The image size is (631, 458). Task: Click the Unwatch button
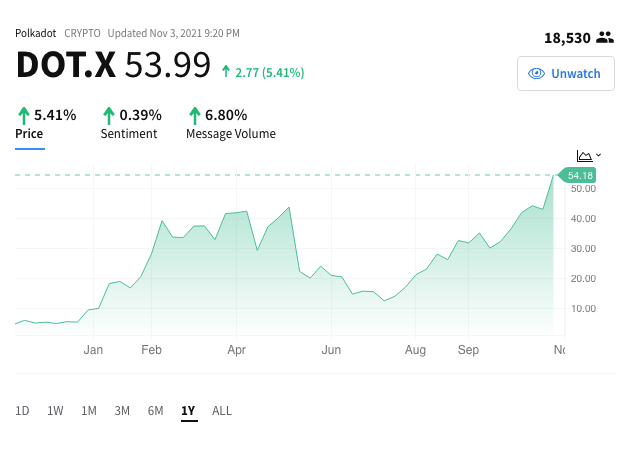click(x=565, y=73)
